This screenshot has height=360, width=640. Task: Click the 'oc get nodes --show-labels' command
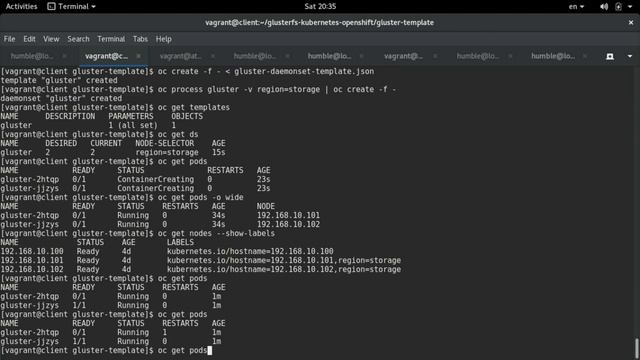click(x=216, y=233)
